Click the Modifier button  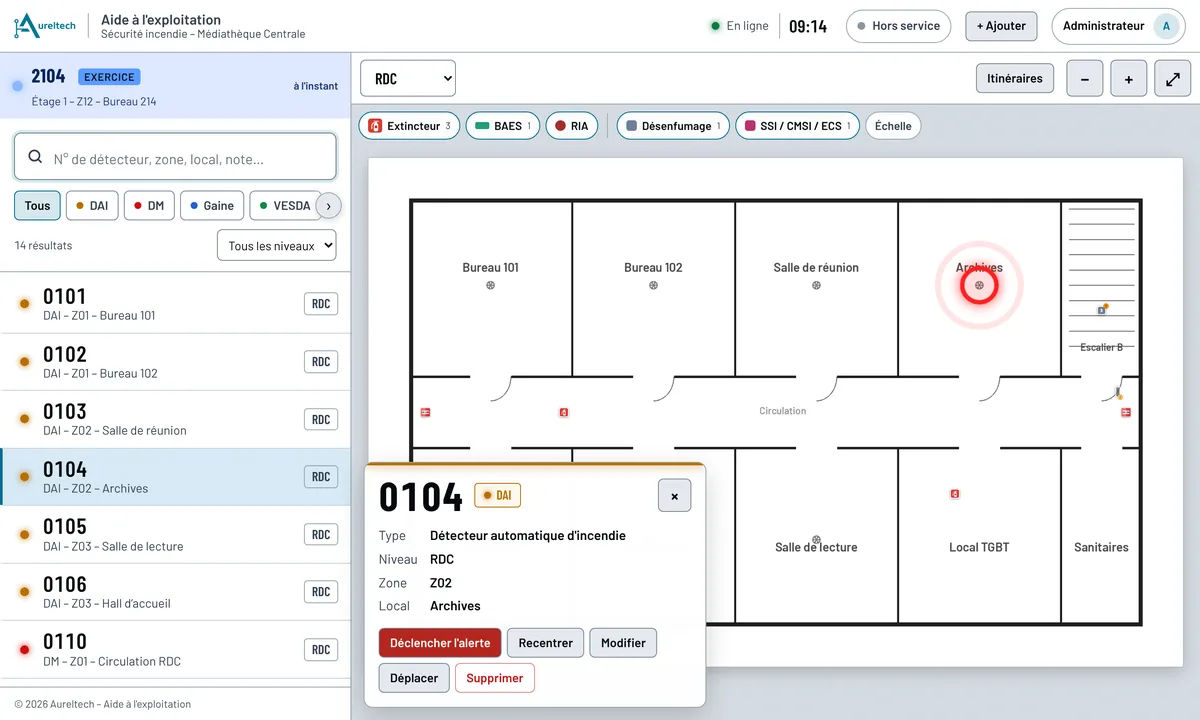tap(623, 643)
